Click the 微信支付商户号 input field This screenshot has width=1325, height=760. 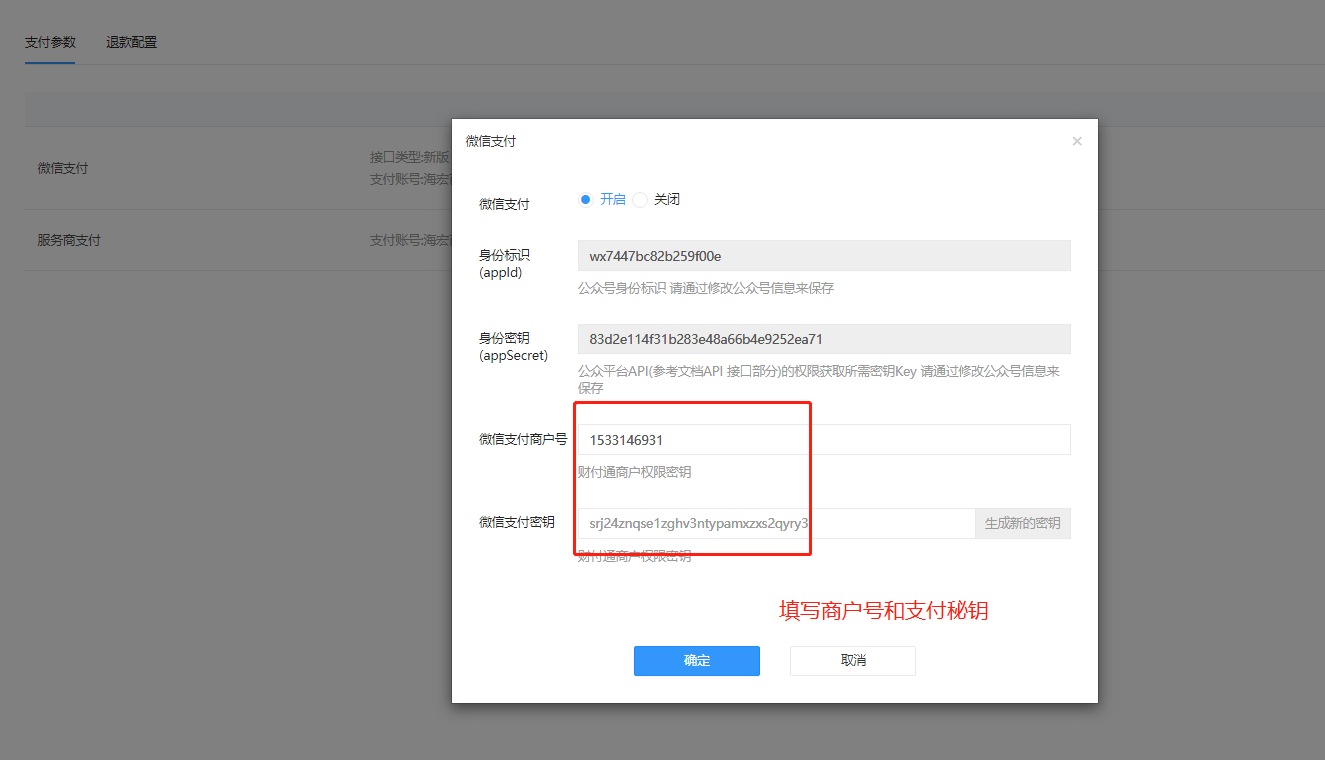pyautogui.click(x=824, y=440)
